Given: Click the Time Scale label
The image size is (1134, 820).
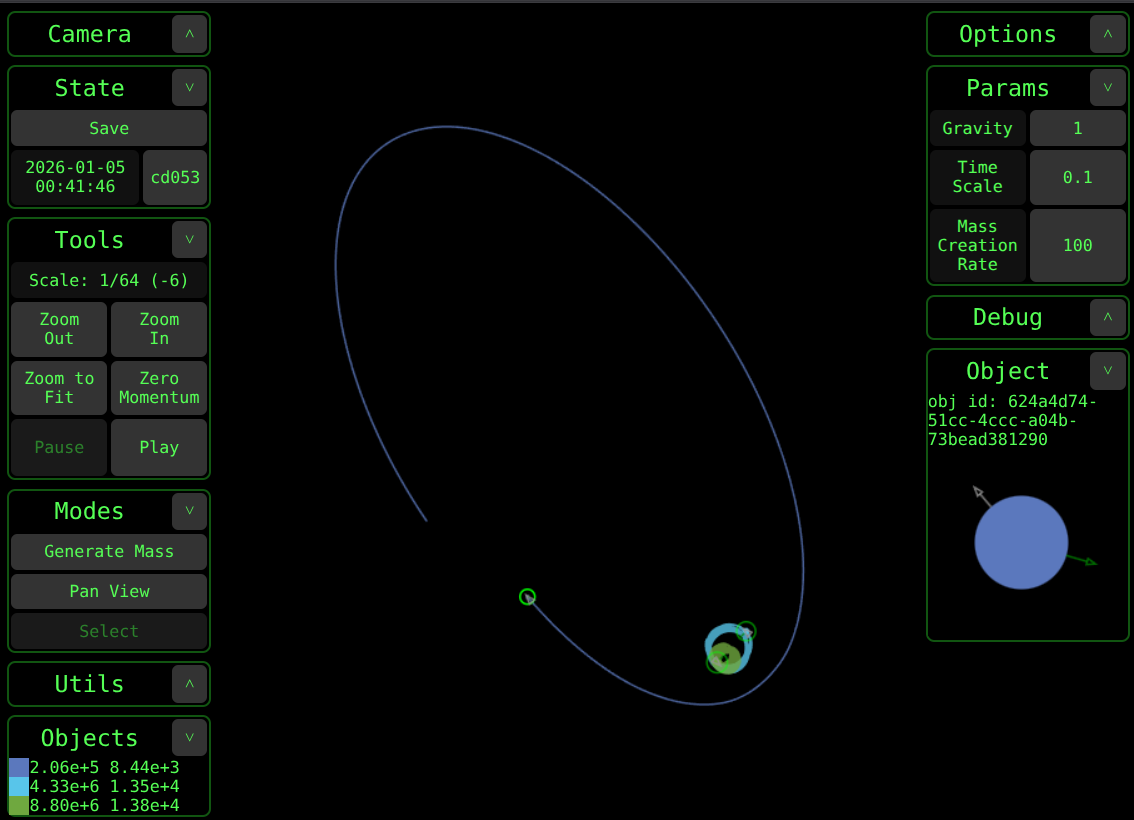Looking at the screenshot, I should coord(977,177).
